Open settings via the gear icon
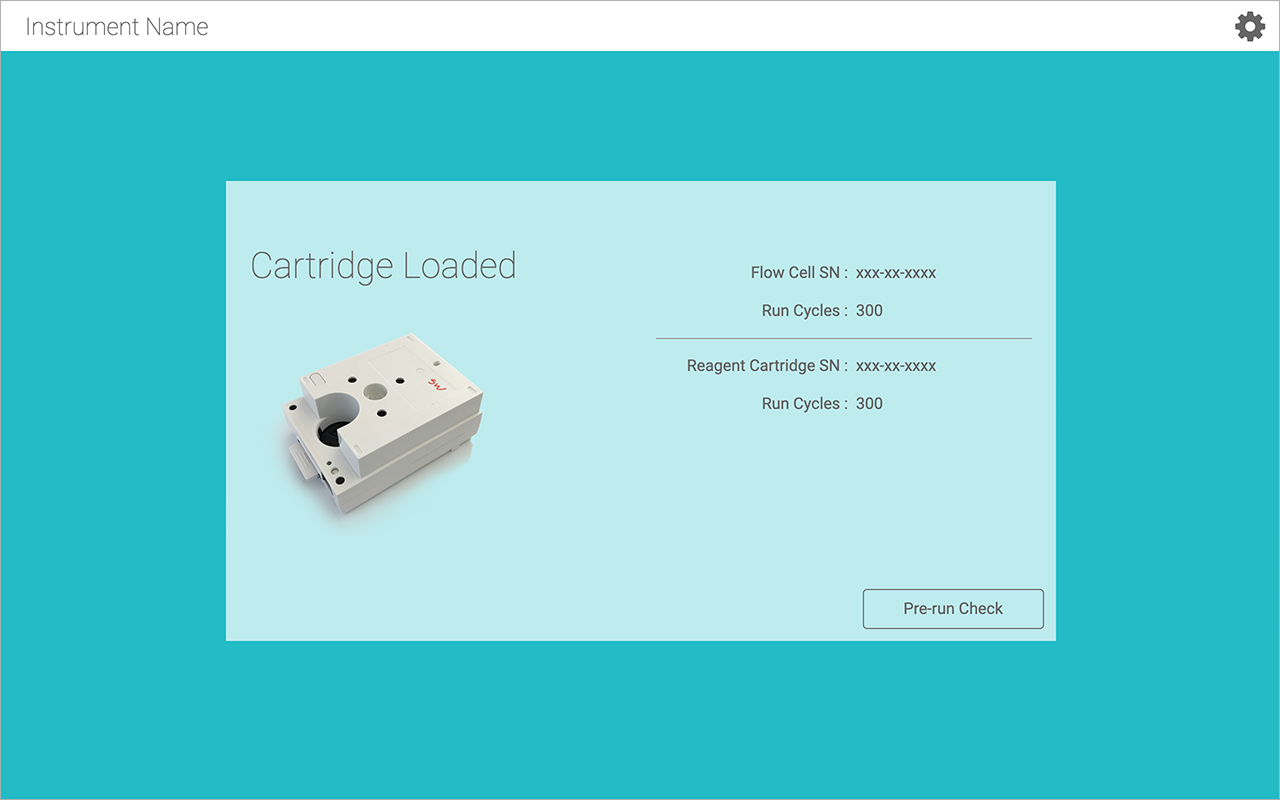Screen dimensions: 1280x800 pyautogui.click(x=1250, y=27)
